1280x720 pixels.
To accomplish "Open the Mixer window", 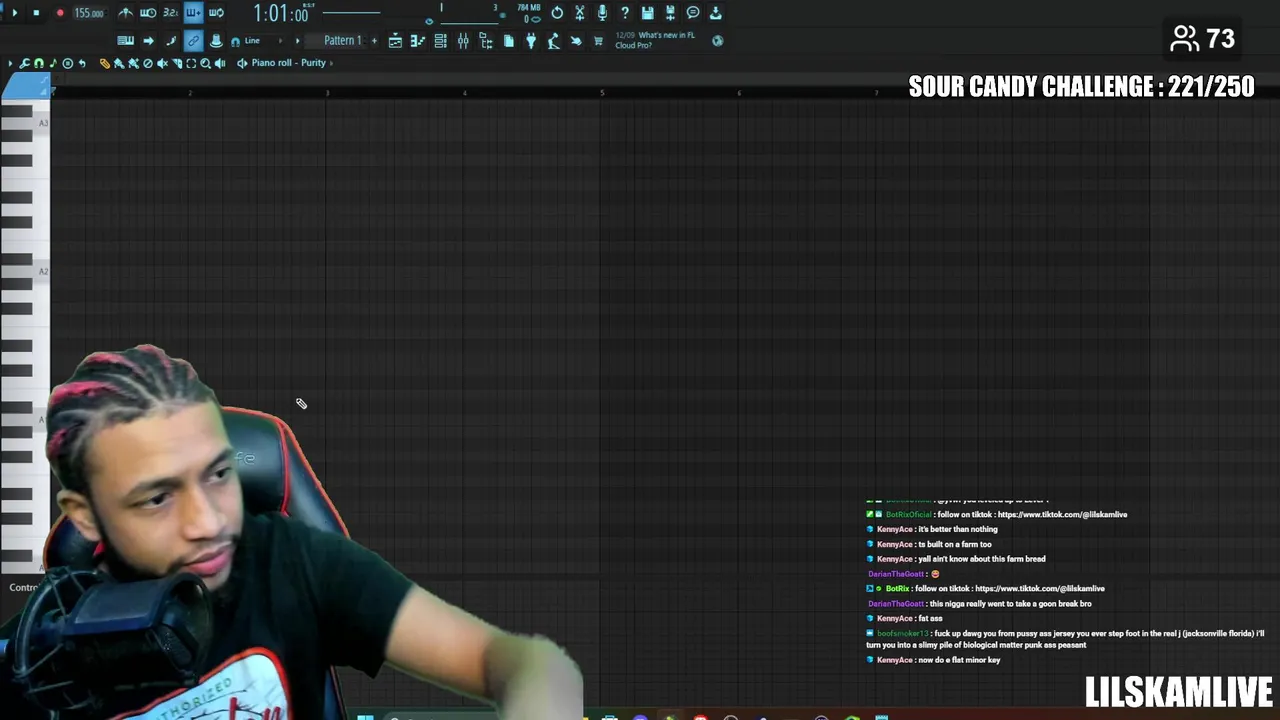I will pyautogui.click(x=463, y=41).
